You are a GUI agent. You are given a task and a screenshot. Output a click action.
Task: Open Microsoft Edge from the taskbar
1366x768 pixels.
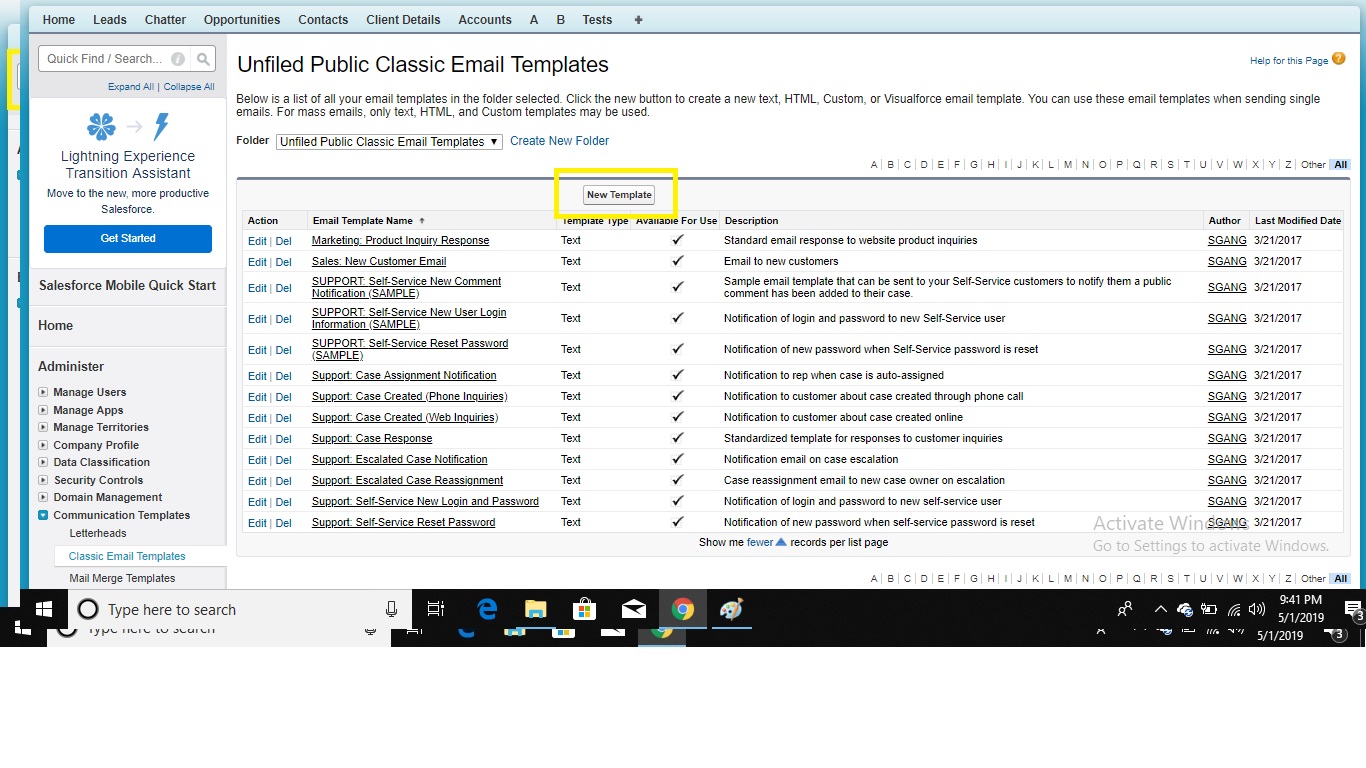point(486,608)
